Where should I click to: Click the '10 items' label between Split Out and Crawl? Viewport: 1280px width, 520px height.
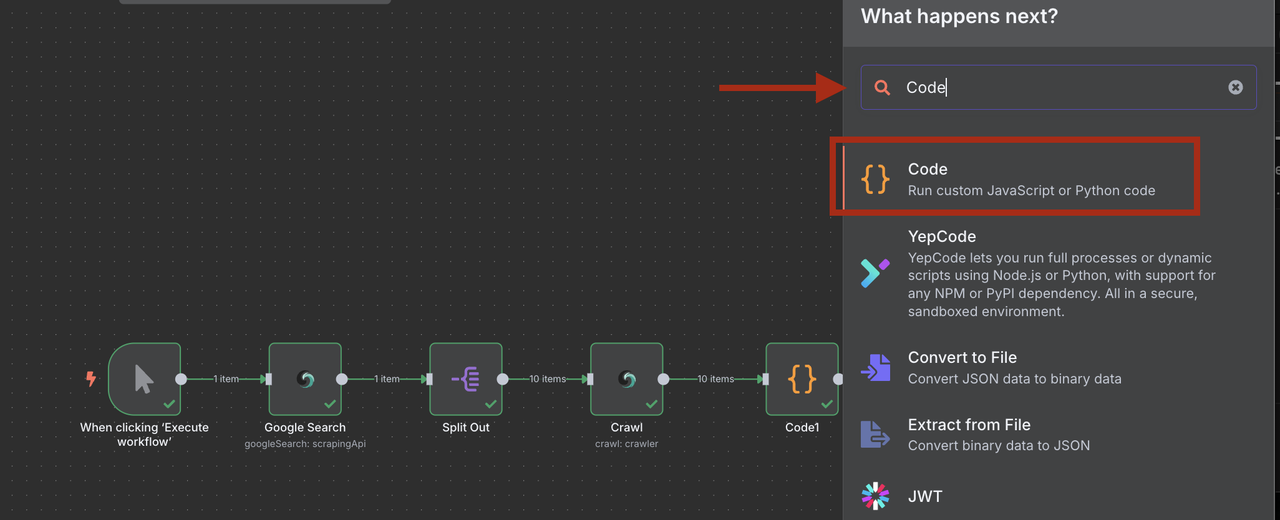(x=547, y=379)
